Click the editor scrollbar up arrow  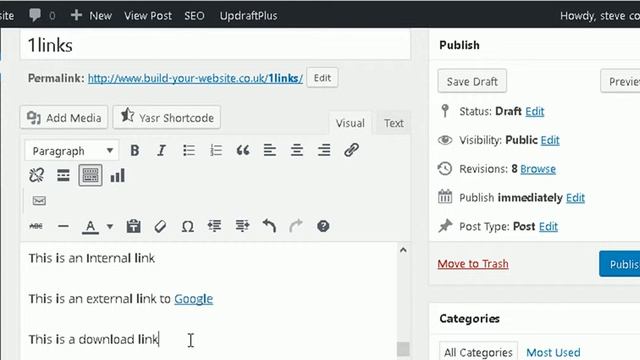click(403, 250)
